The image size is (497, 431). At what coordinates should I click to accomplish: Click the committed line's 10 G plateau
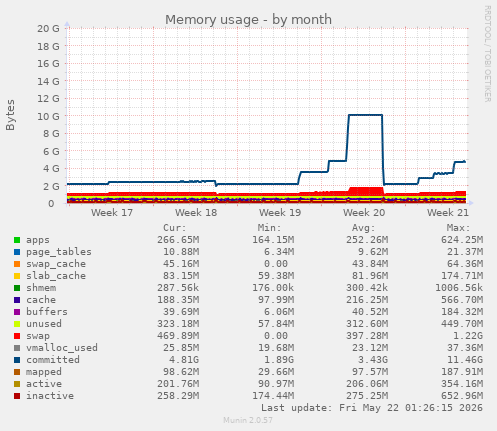coord(365,115)
